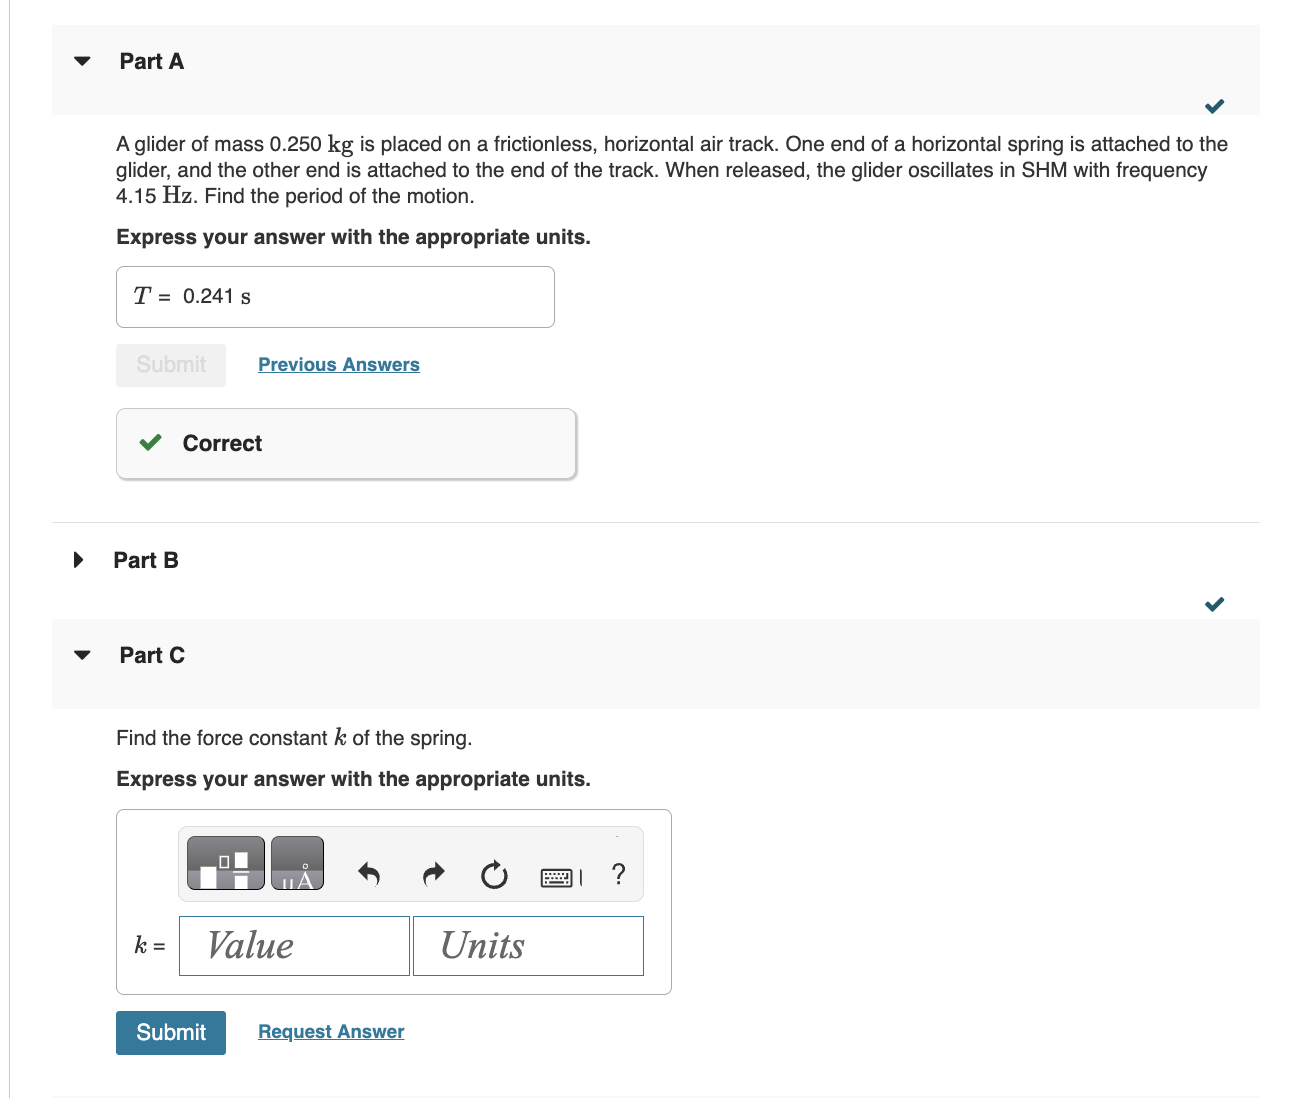Open the keyboard shortcuts icon
1300x1098 pixels.
coord(558,877)
